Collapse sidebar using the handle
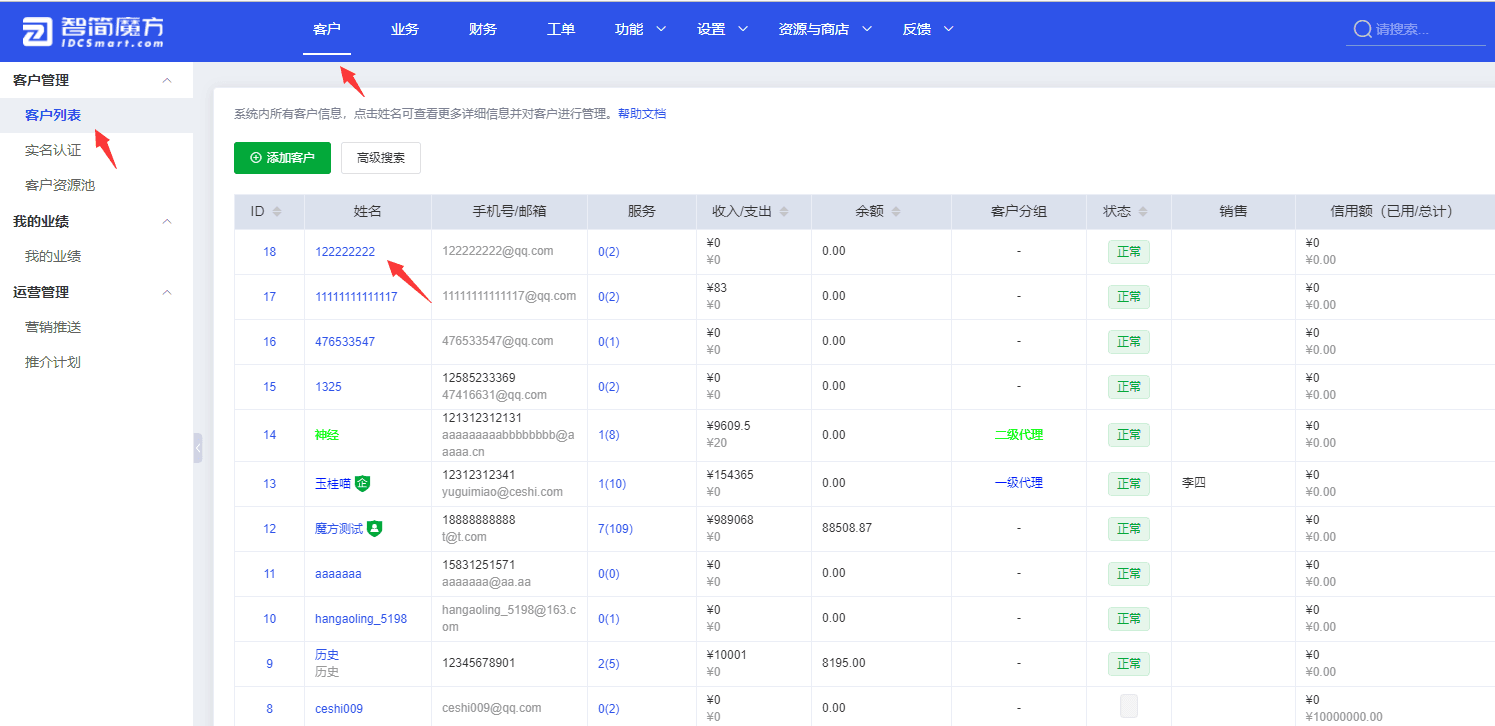 coord(198,448)
